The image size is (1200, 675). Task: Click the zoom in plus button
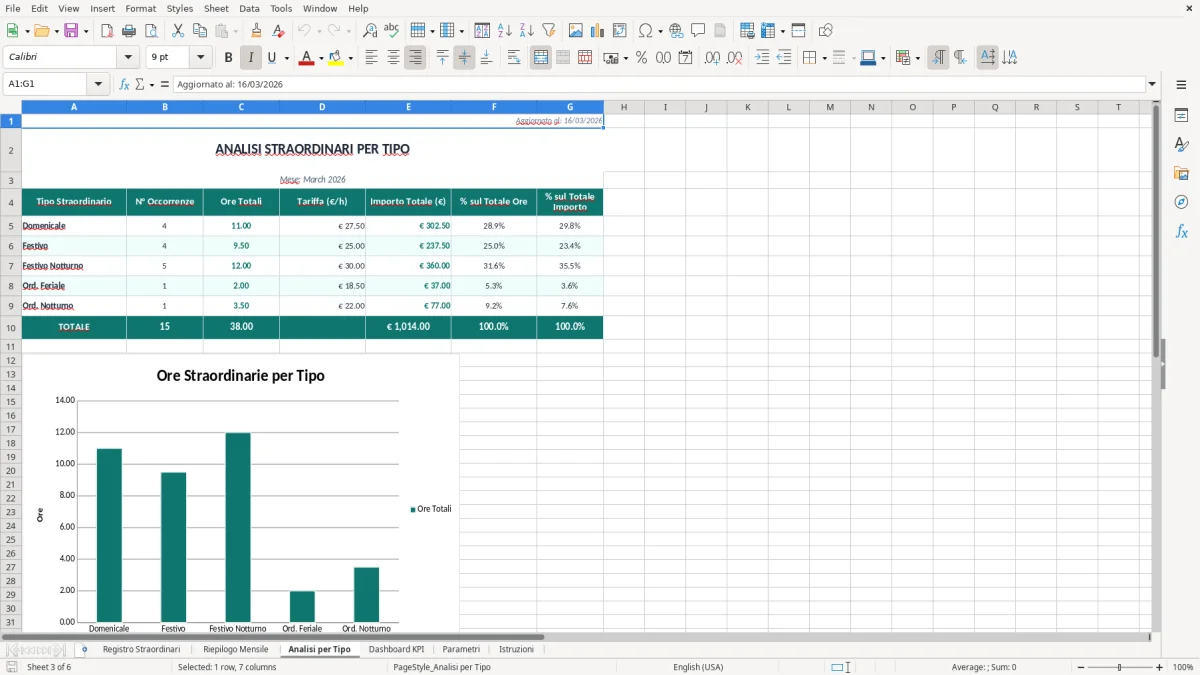1160,667
